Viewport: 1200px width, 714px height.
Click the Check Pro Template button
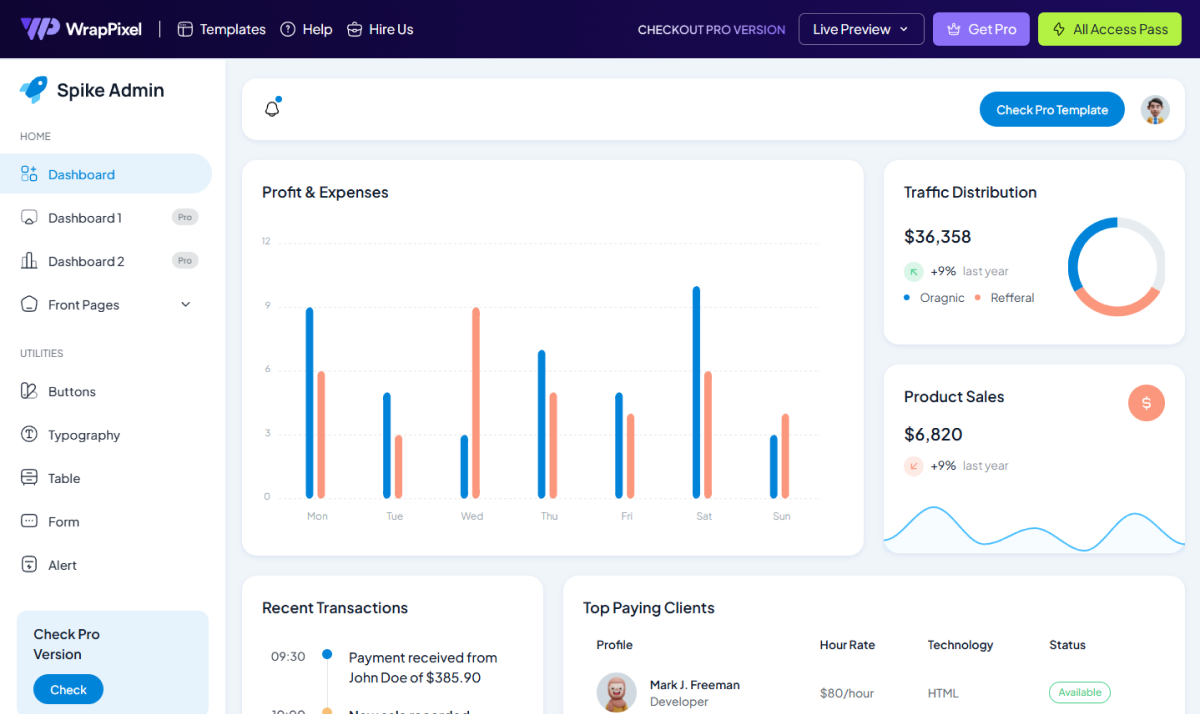pos(1052,110)
